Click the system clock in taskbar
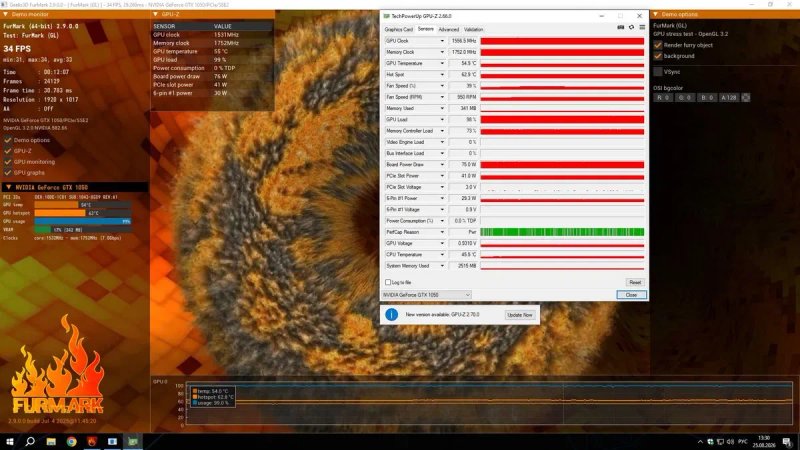Viewport: 800px width, 450px height. (764, 442)
